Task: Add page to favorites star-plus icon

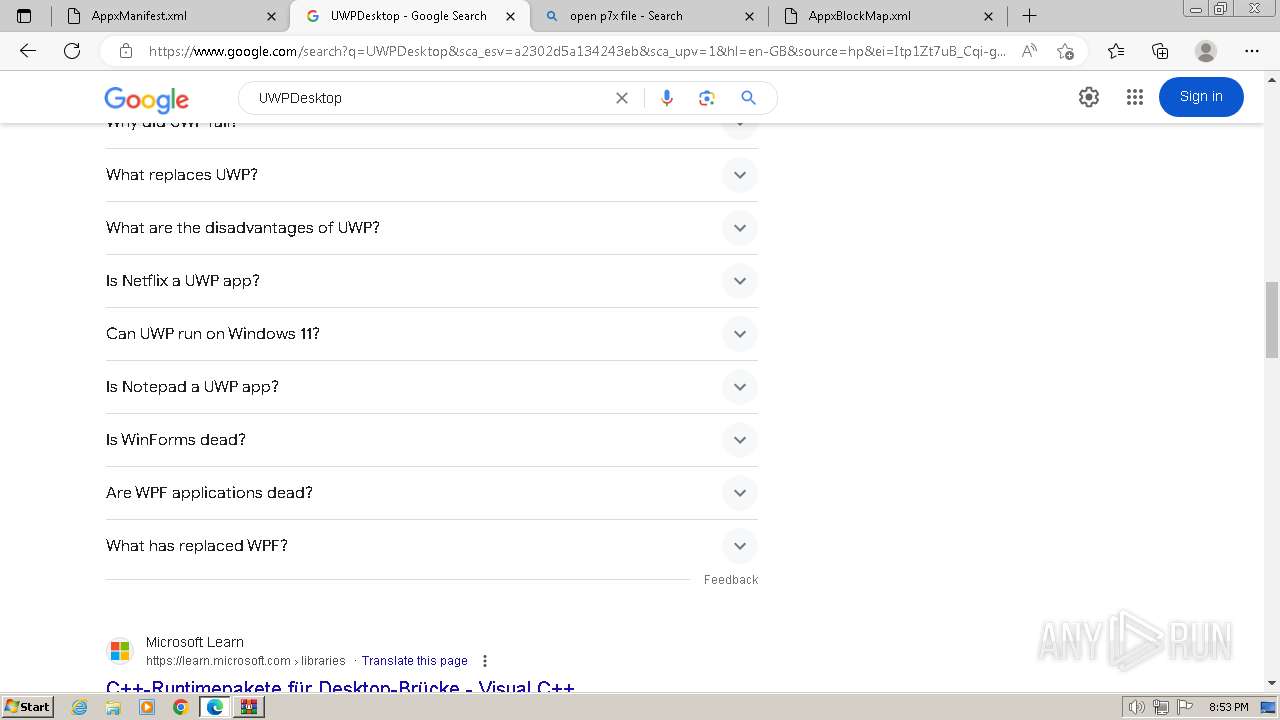Action: click(x=1065, y=51)
